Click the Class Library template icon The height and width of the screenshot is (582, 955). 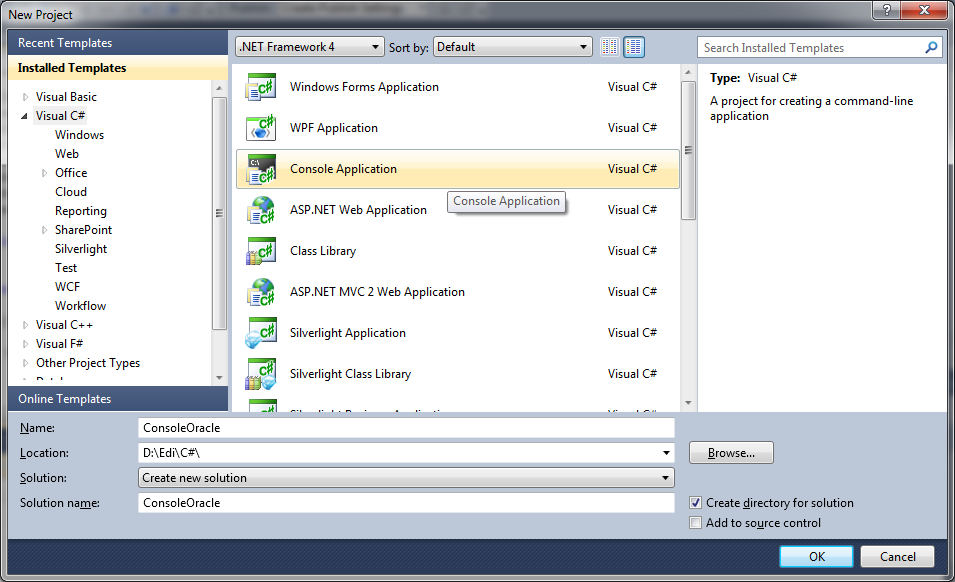(x=261, y=251)
